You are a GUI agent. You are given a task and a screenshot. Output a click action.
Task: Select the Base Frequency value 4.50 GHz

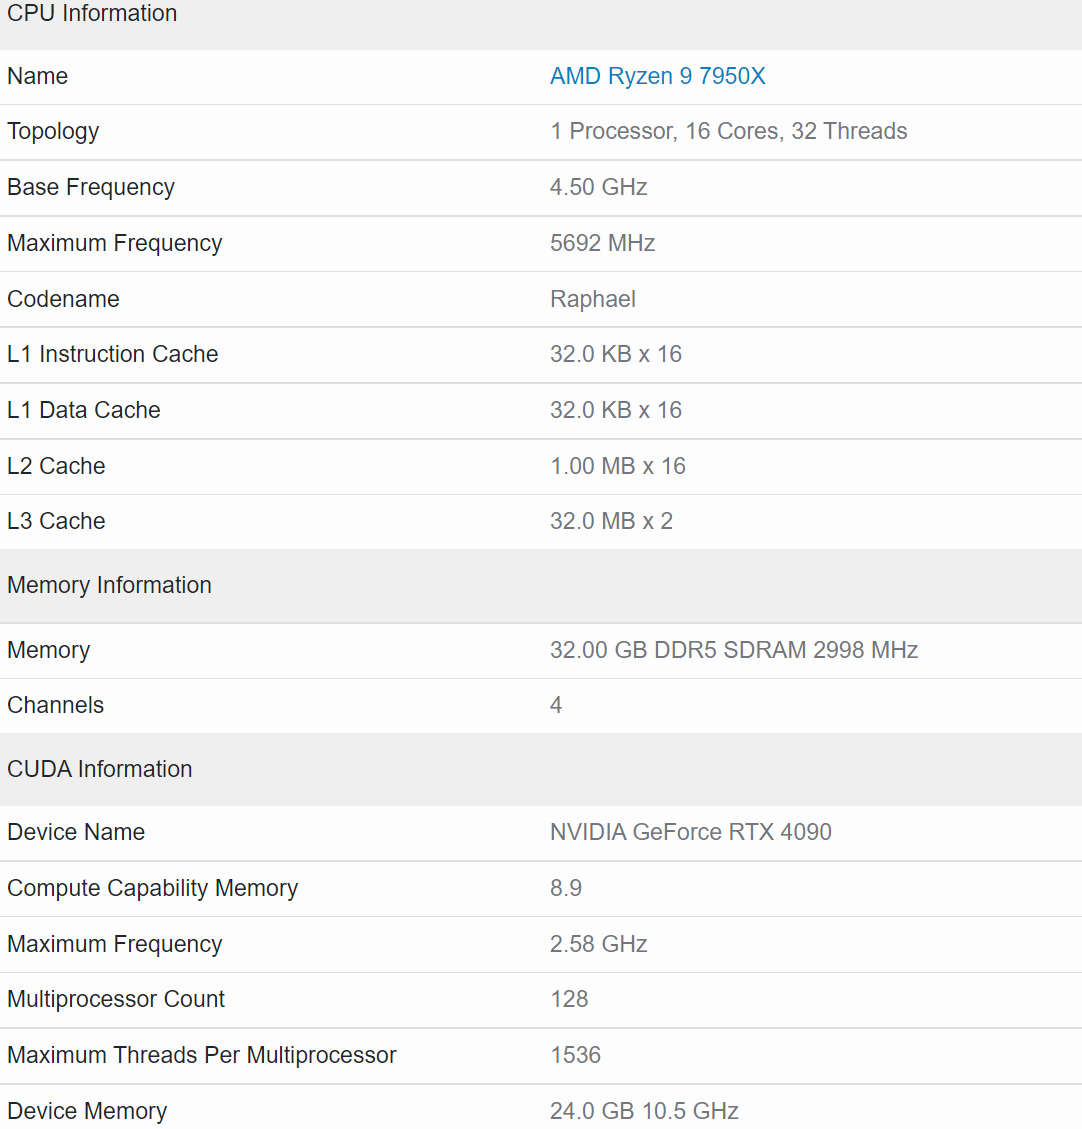pos(598,187)
